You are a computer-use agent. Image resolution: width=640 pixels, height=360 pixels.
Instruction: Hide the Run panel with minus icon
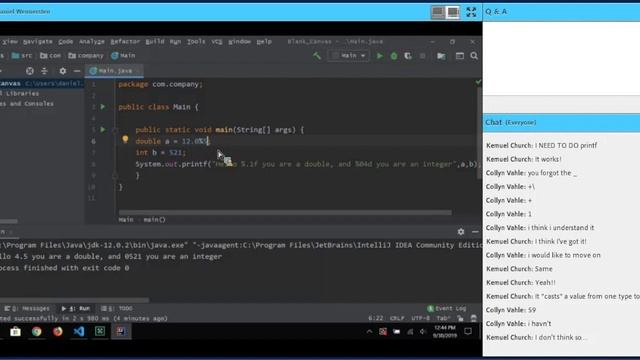click(x=475, y=231)
